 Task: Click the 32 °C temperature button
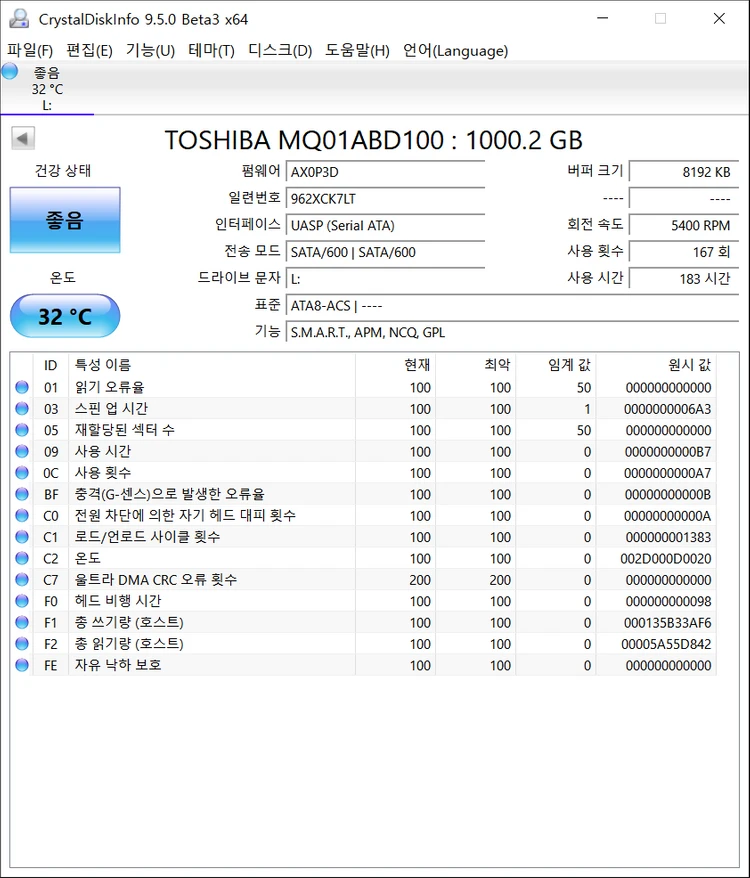(x=65, y=316)
